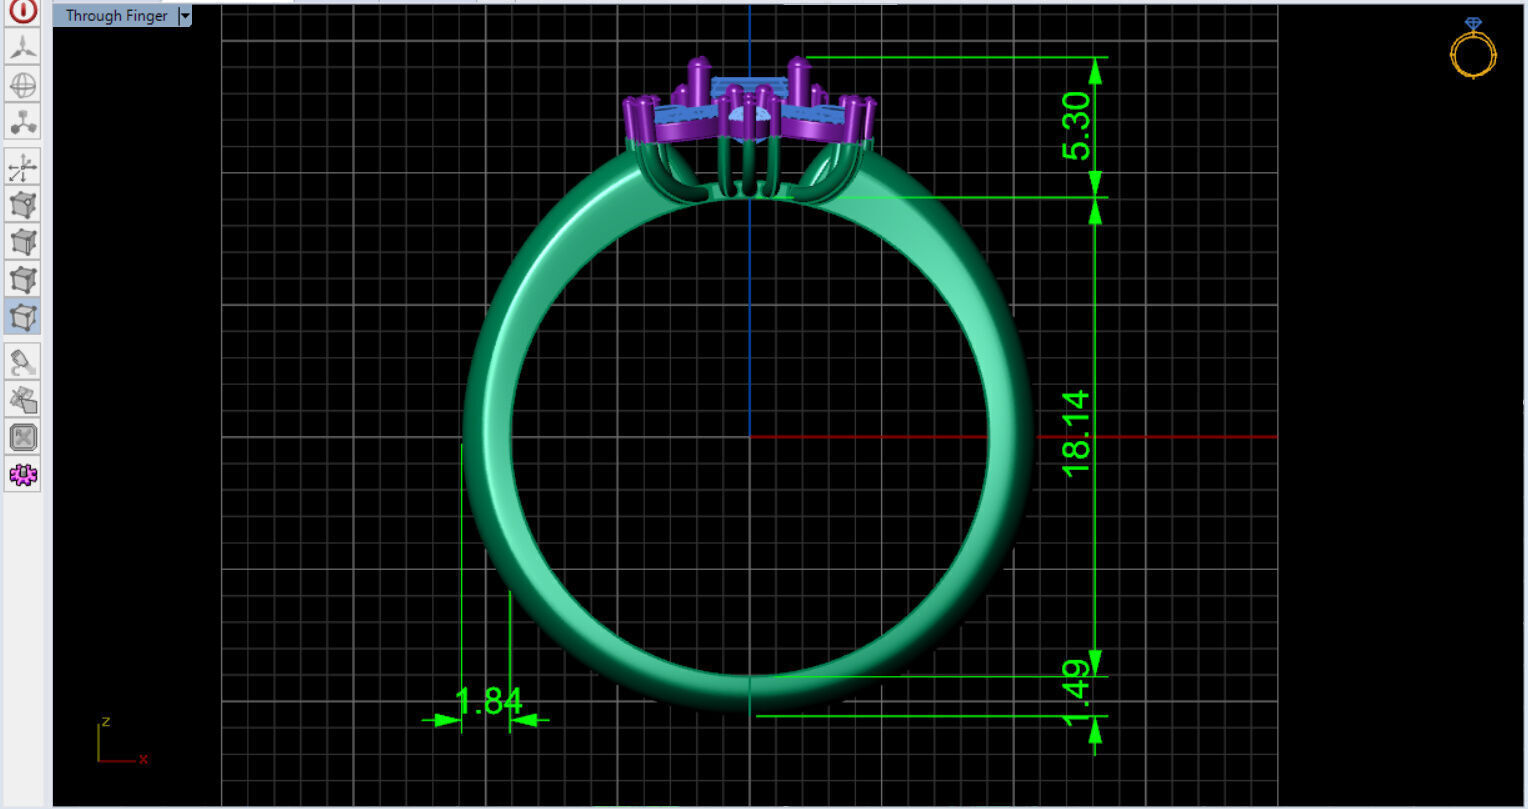Click the red power icon atop the sidebar
Screen dimensions: 1528x809
click(x=22, y=11)
